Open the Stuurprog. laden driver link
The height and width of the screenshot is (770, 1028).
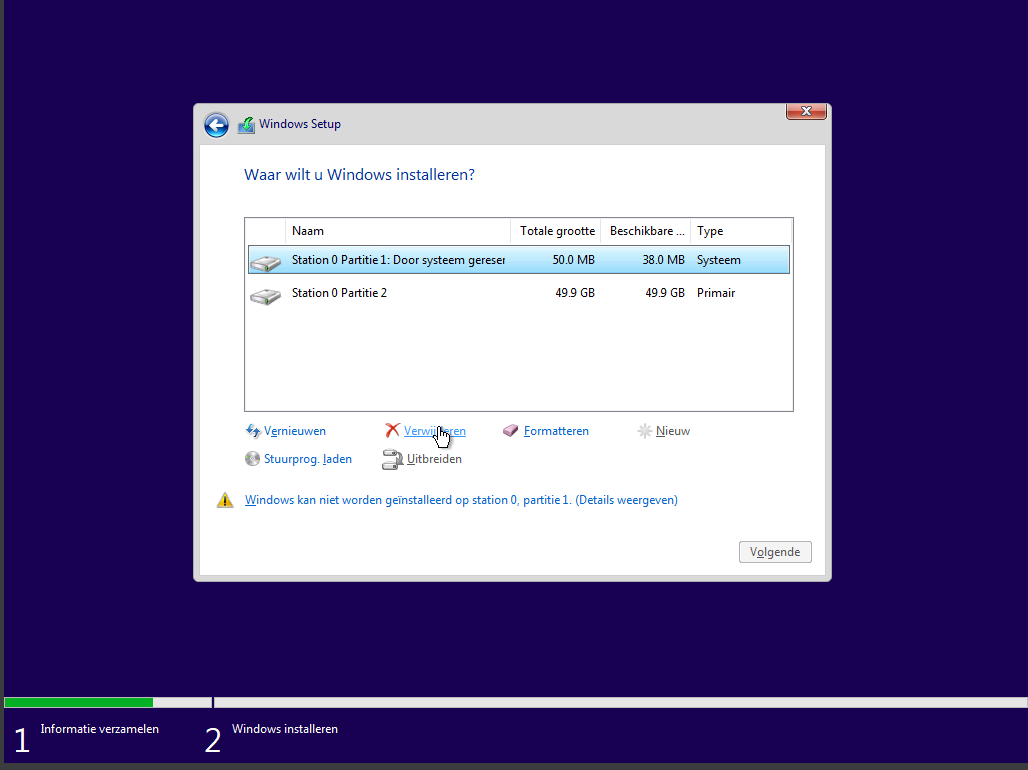(x=307, y=459)
